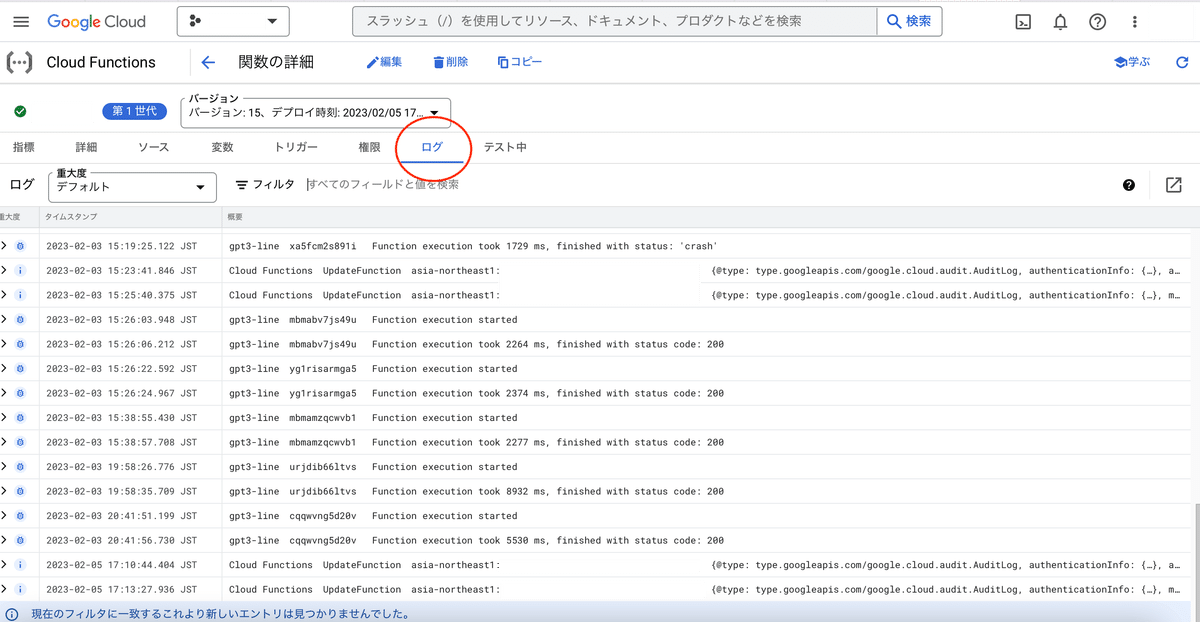Switch to the 権限 tab
This screenshot has width=1200, height=622.
(369, 147)
